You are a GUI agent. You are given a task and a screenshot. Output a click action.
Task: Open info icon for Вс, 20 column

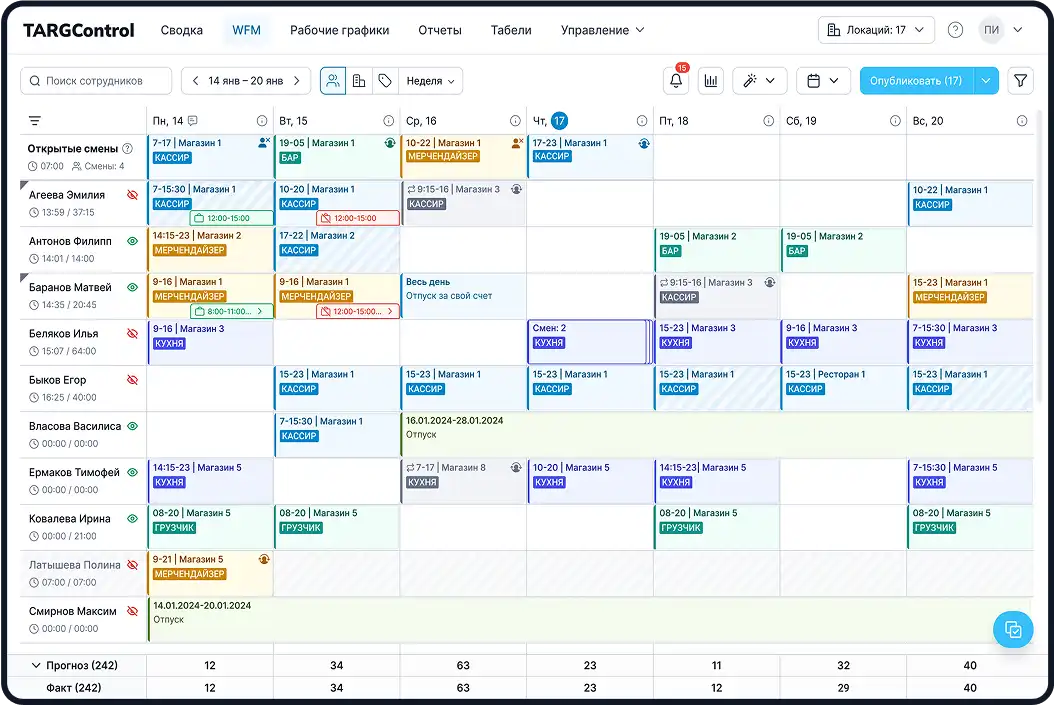1022,121
